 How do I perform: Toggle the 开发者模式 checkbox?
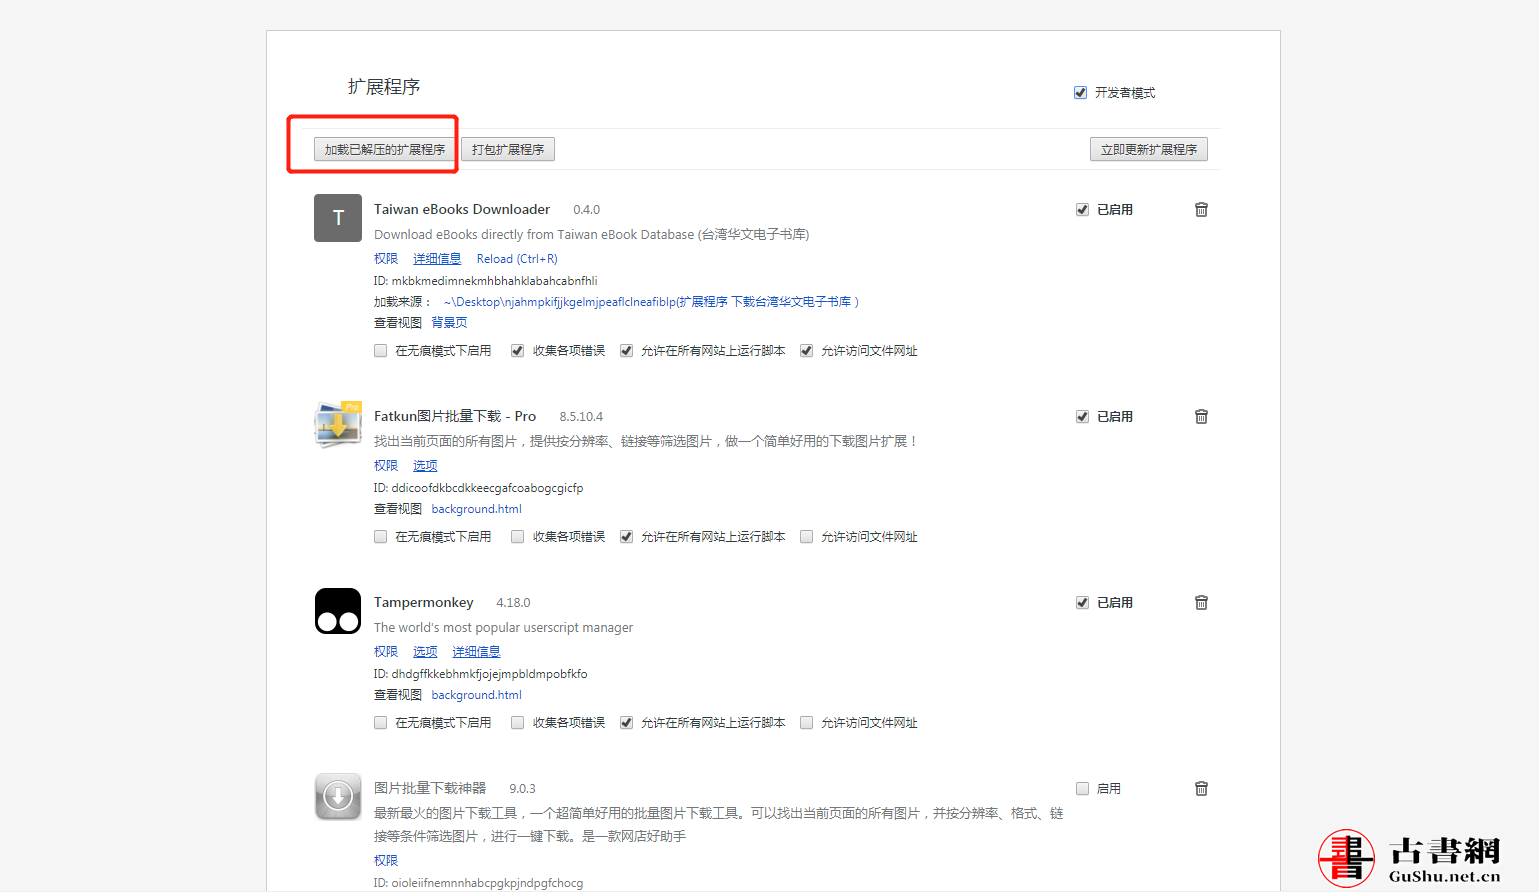(1080, 93)
